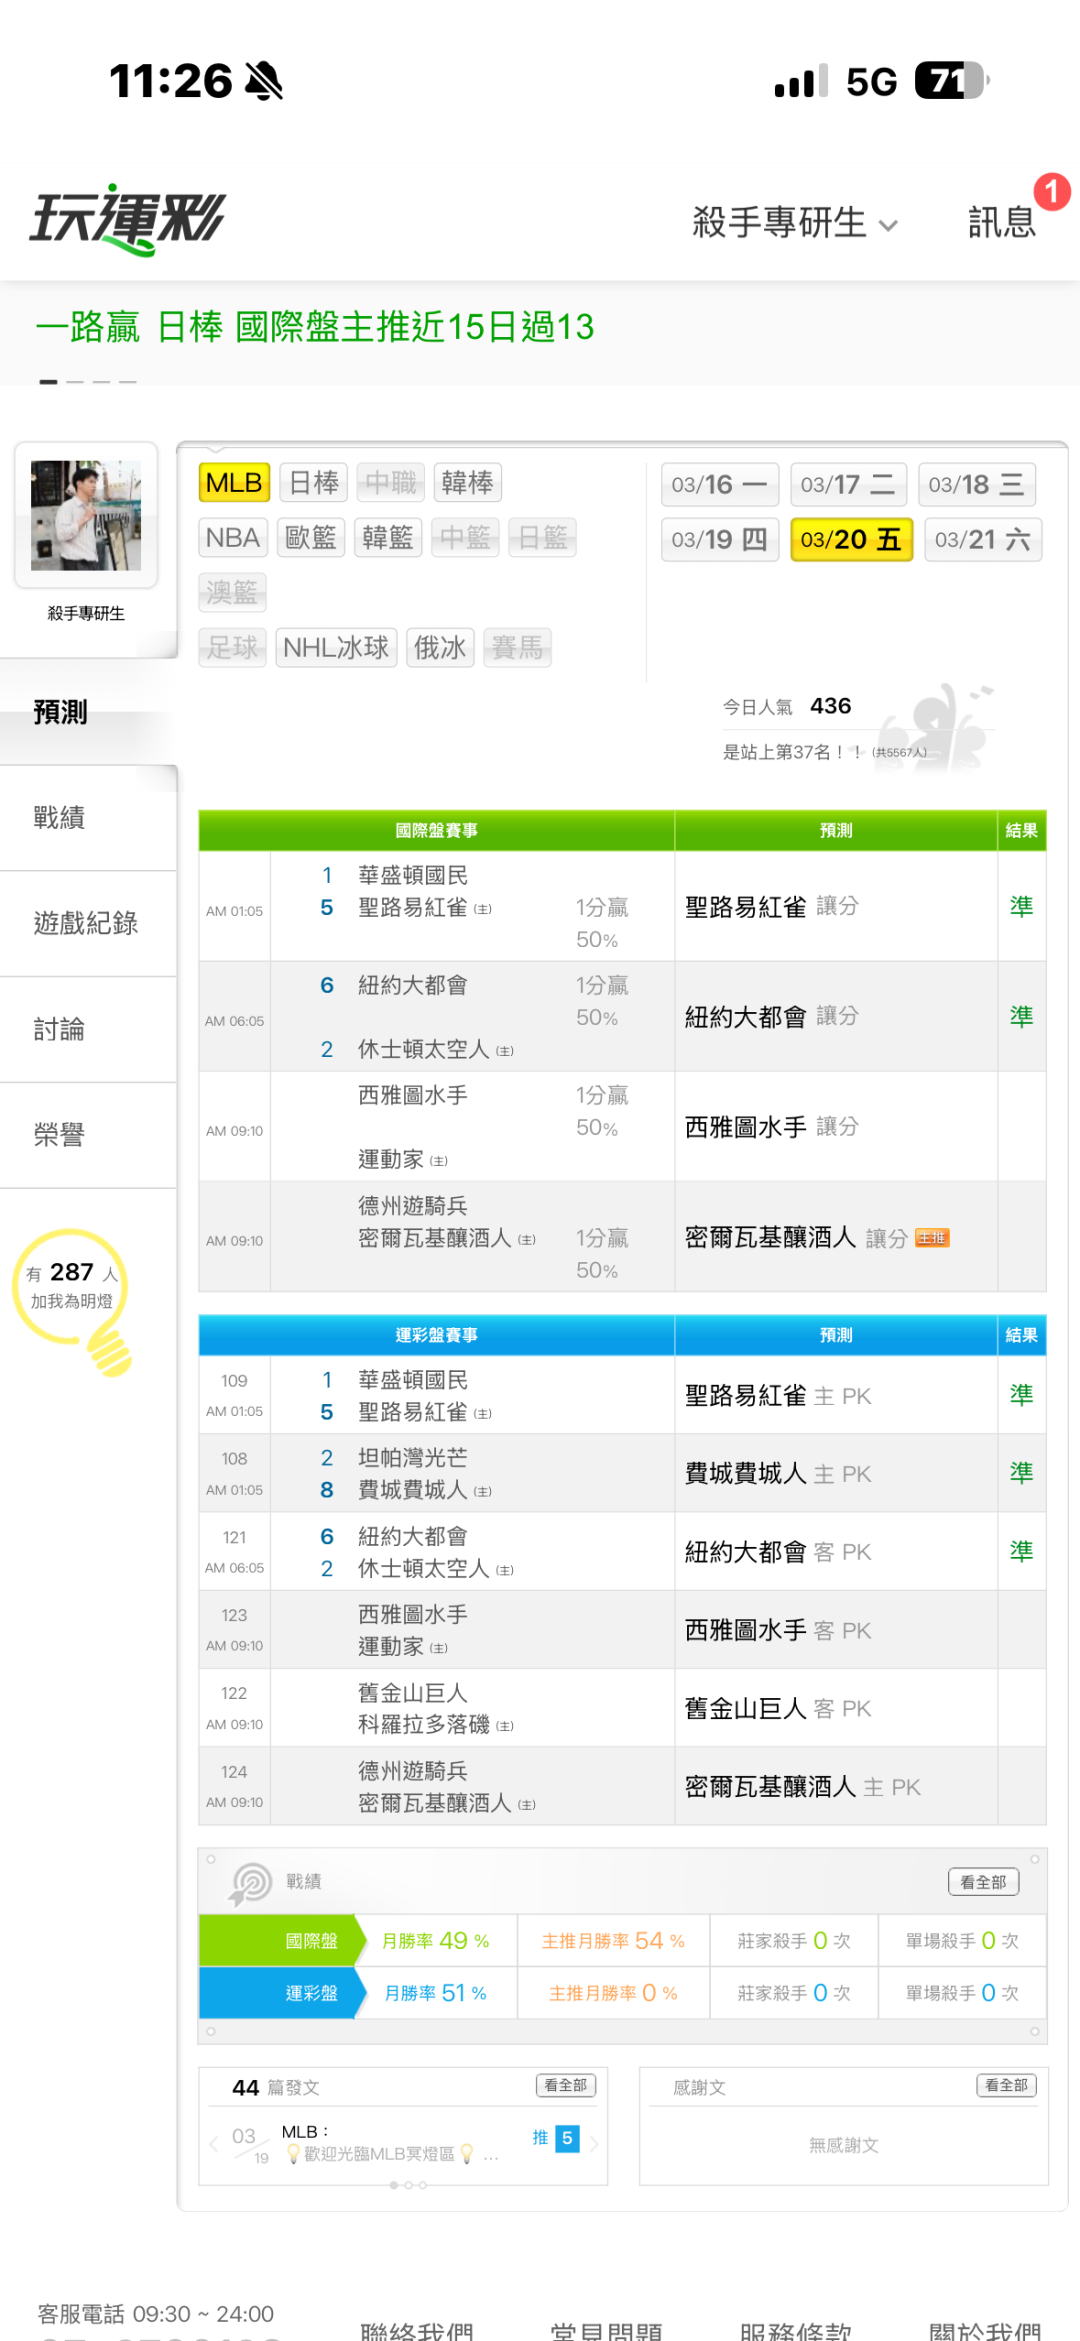Viewport: 1080px width, 2341px height.
Task: Select the NHL冰球 league tab
Action: point(336,648)
